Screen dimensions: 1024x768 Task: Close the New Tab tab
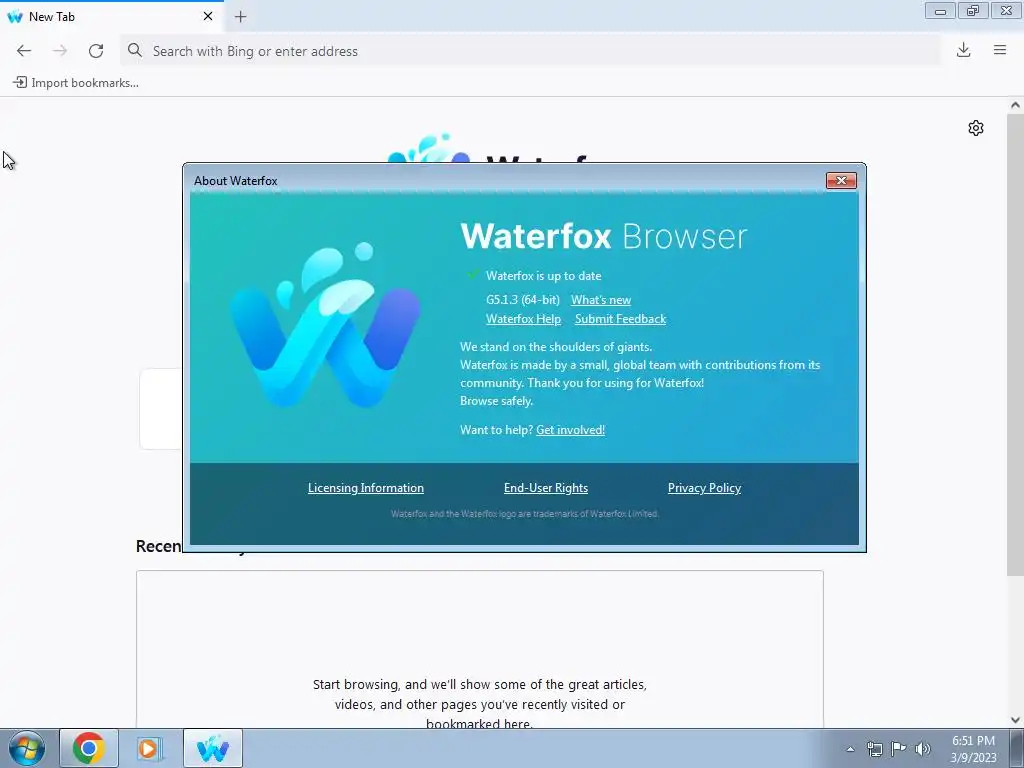point(208,16)
